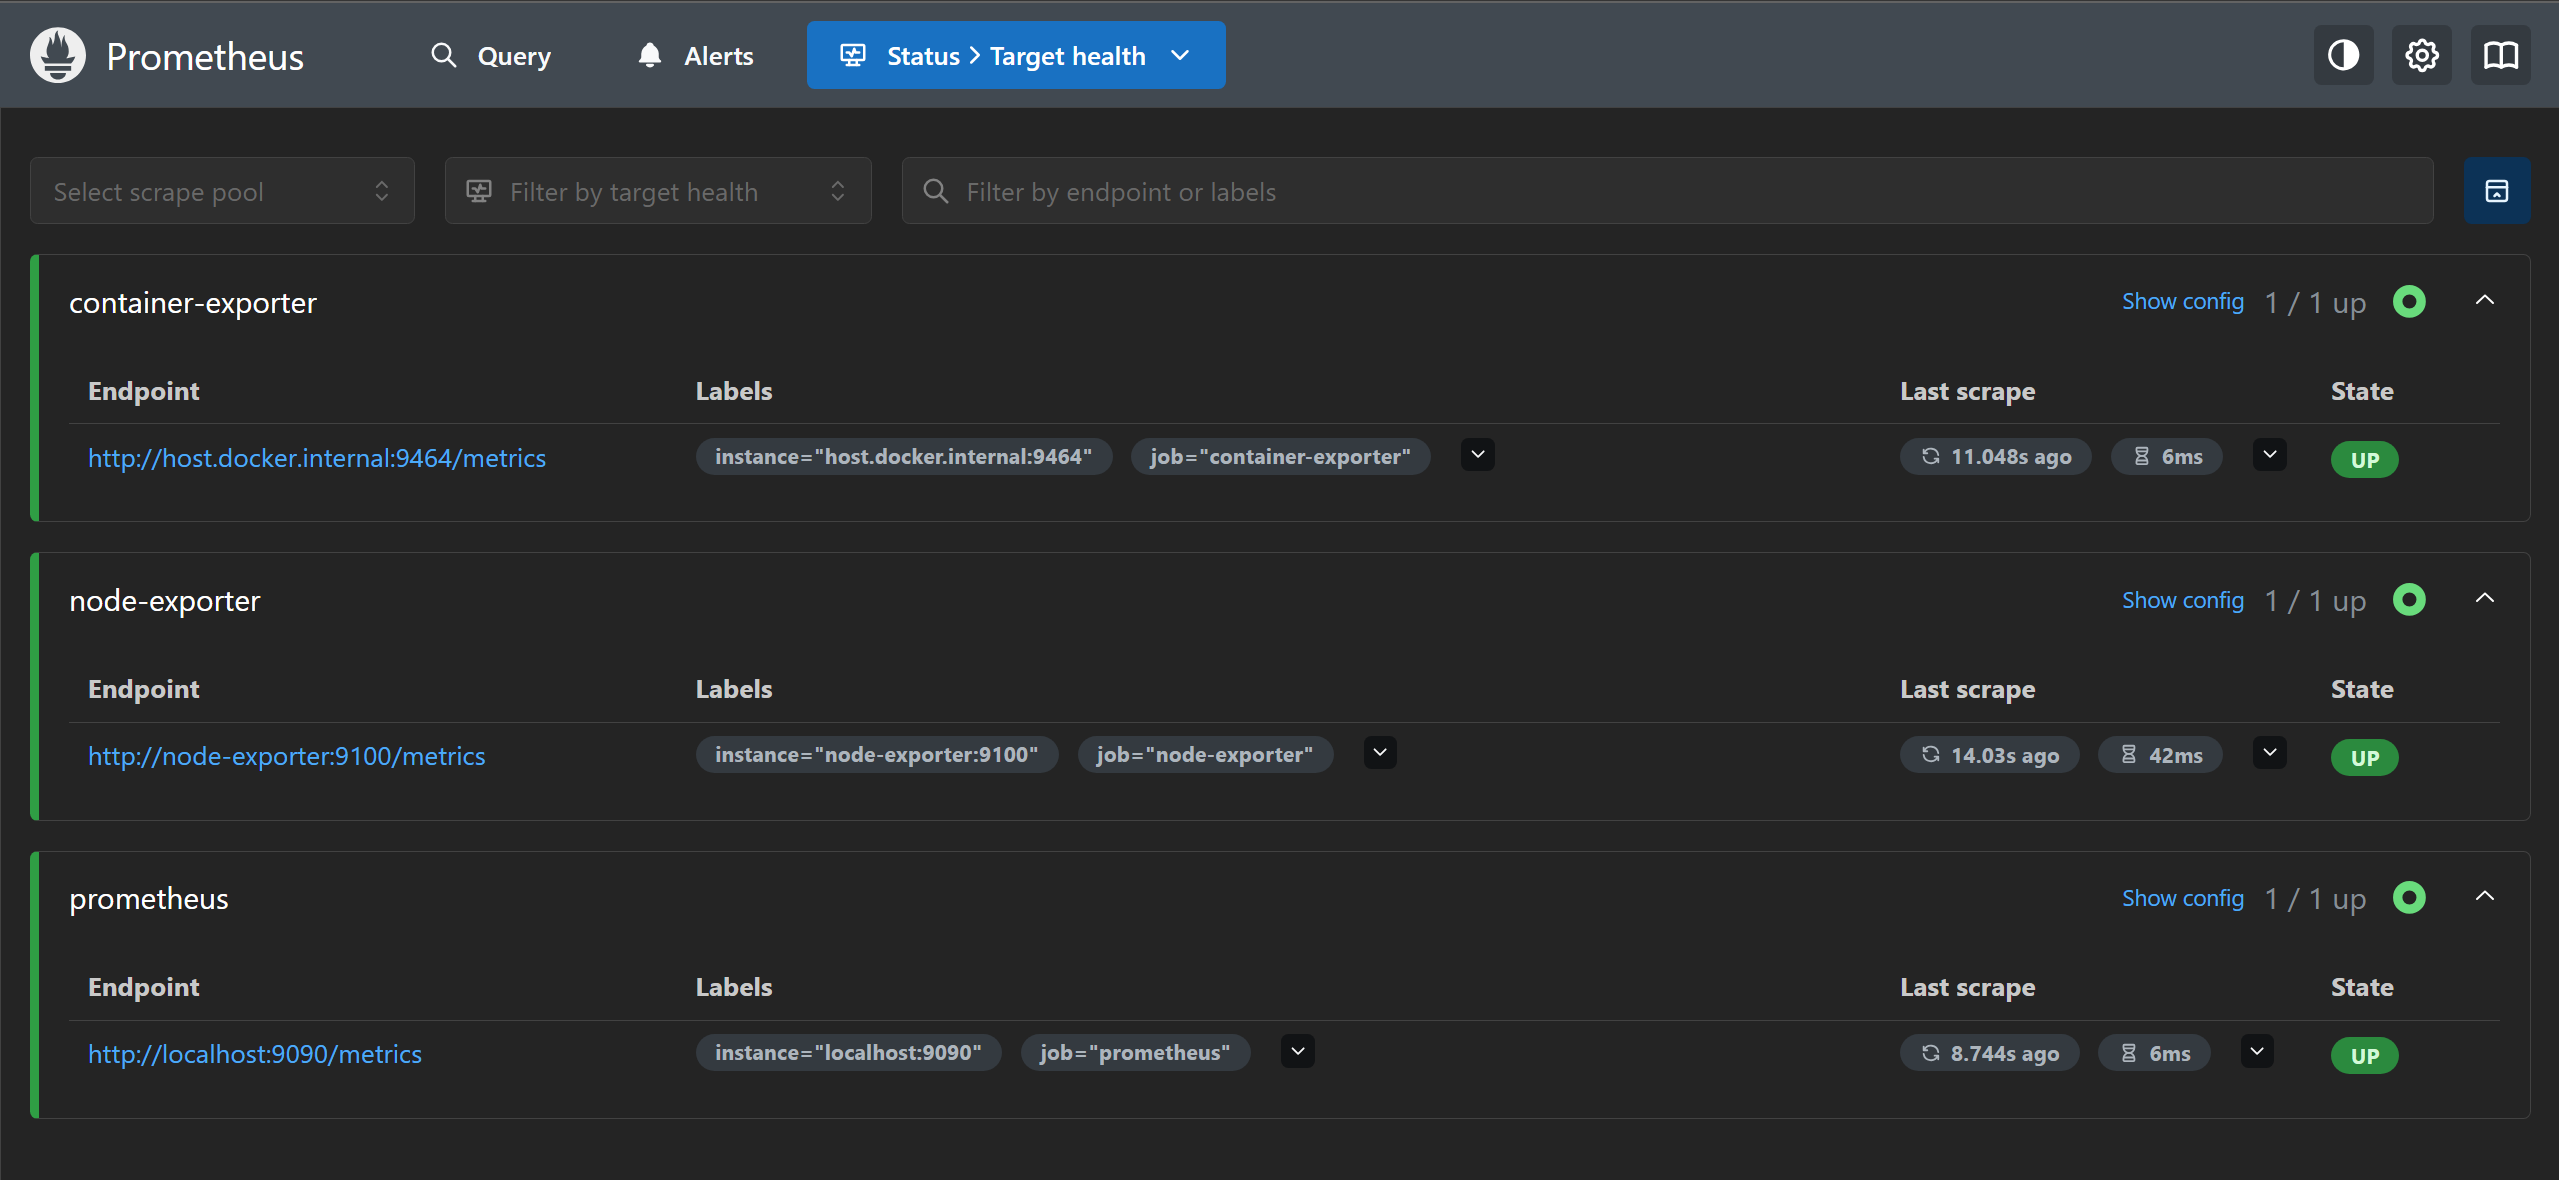Expand discovered labels for container-exporter target
Viewport: 2559px width, 1180px height.
[x=1477, y=455]
